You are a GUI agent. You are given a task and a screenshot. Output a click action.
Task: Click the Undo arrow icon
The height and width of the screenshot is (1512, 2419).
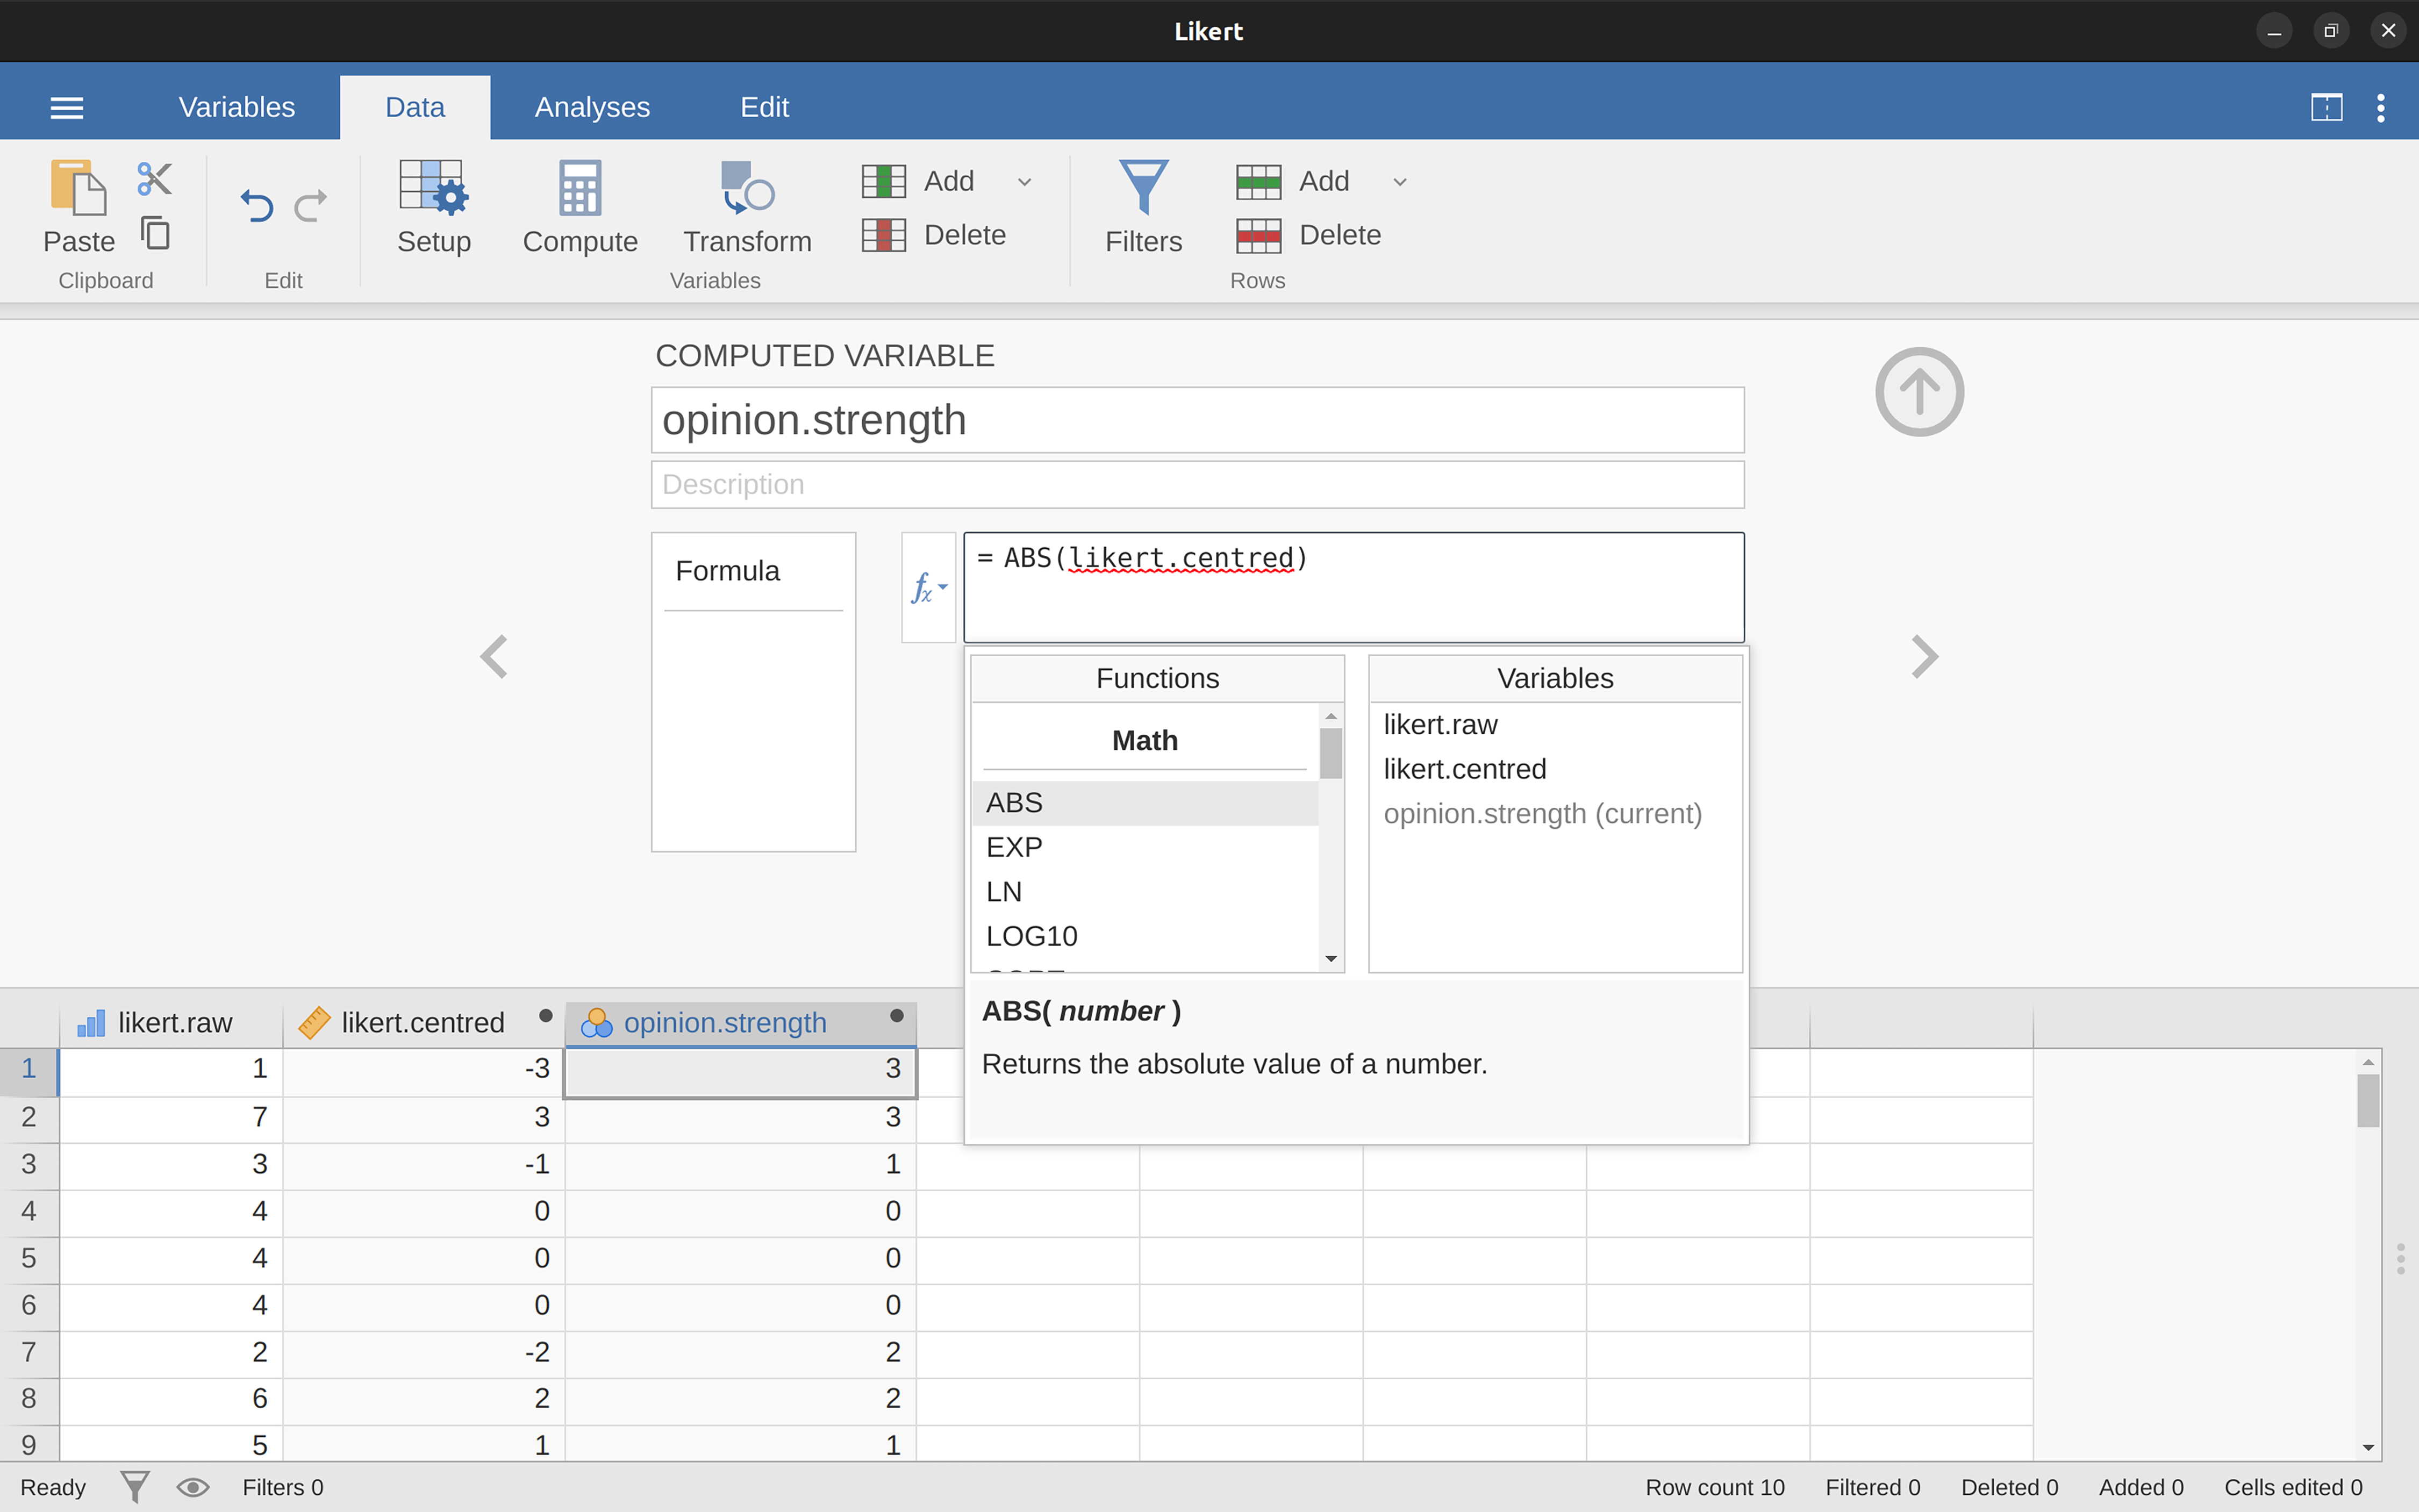(257, 206)
